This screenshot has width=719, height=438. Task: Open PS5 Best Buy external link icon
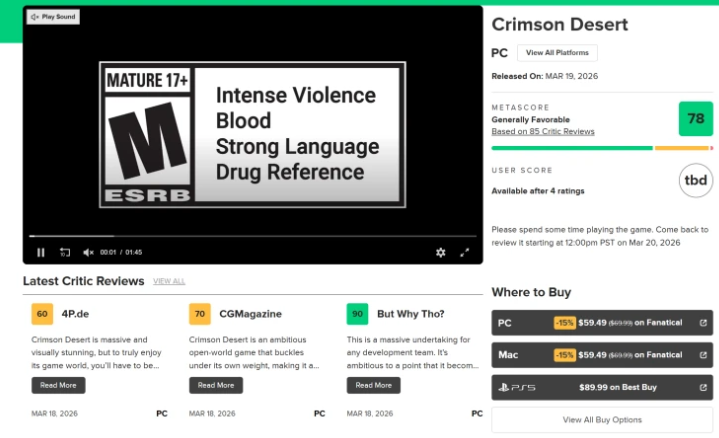pos(703,388)
